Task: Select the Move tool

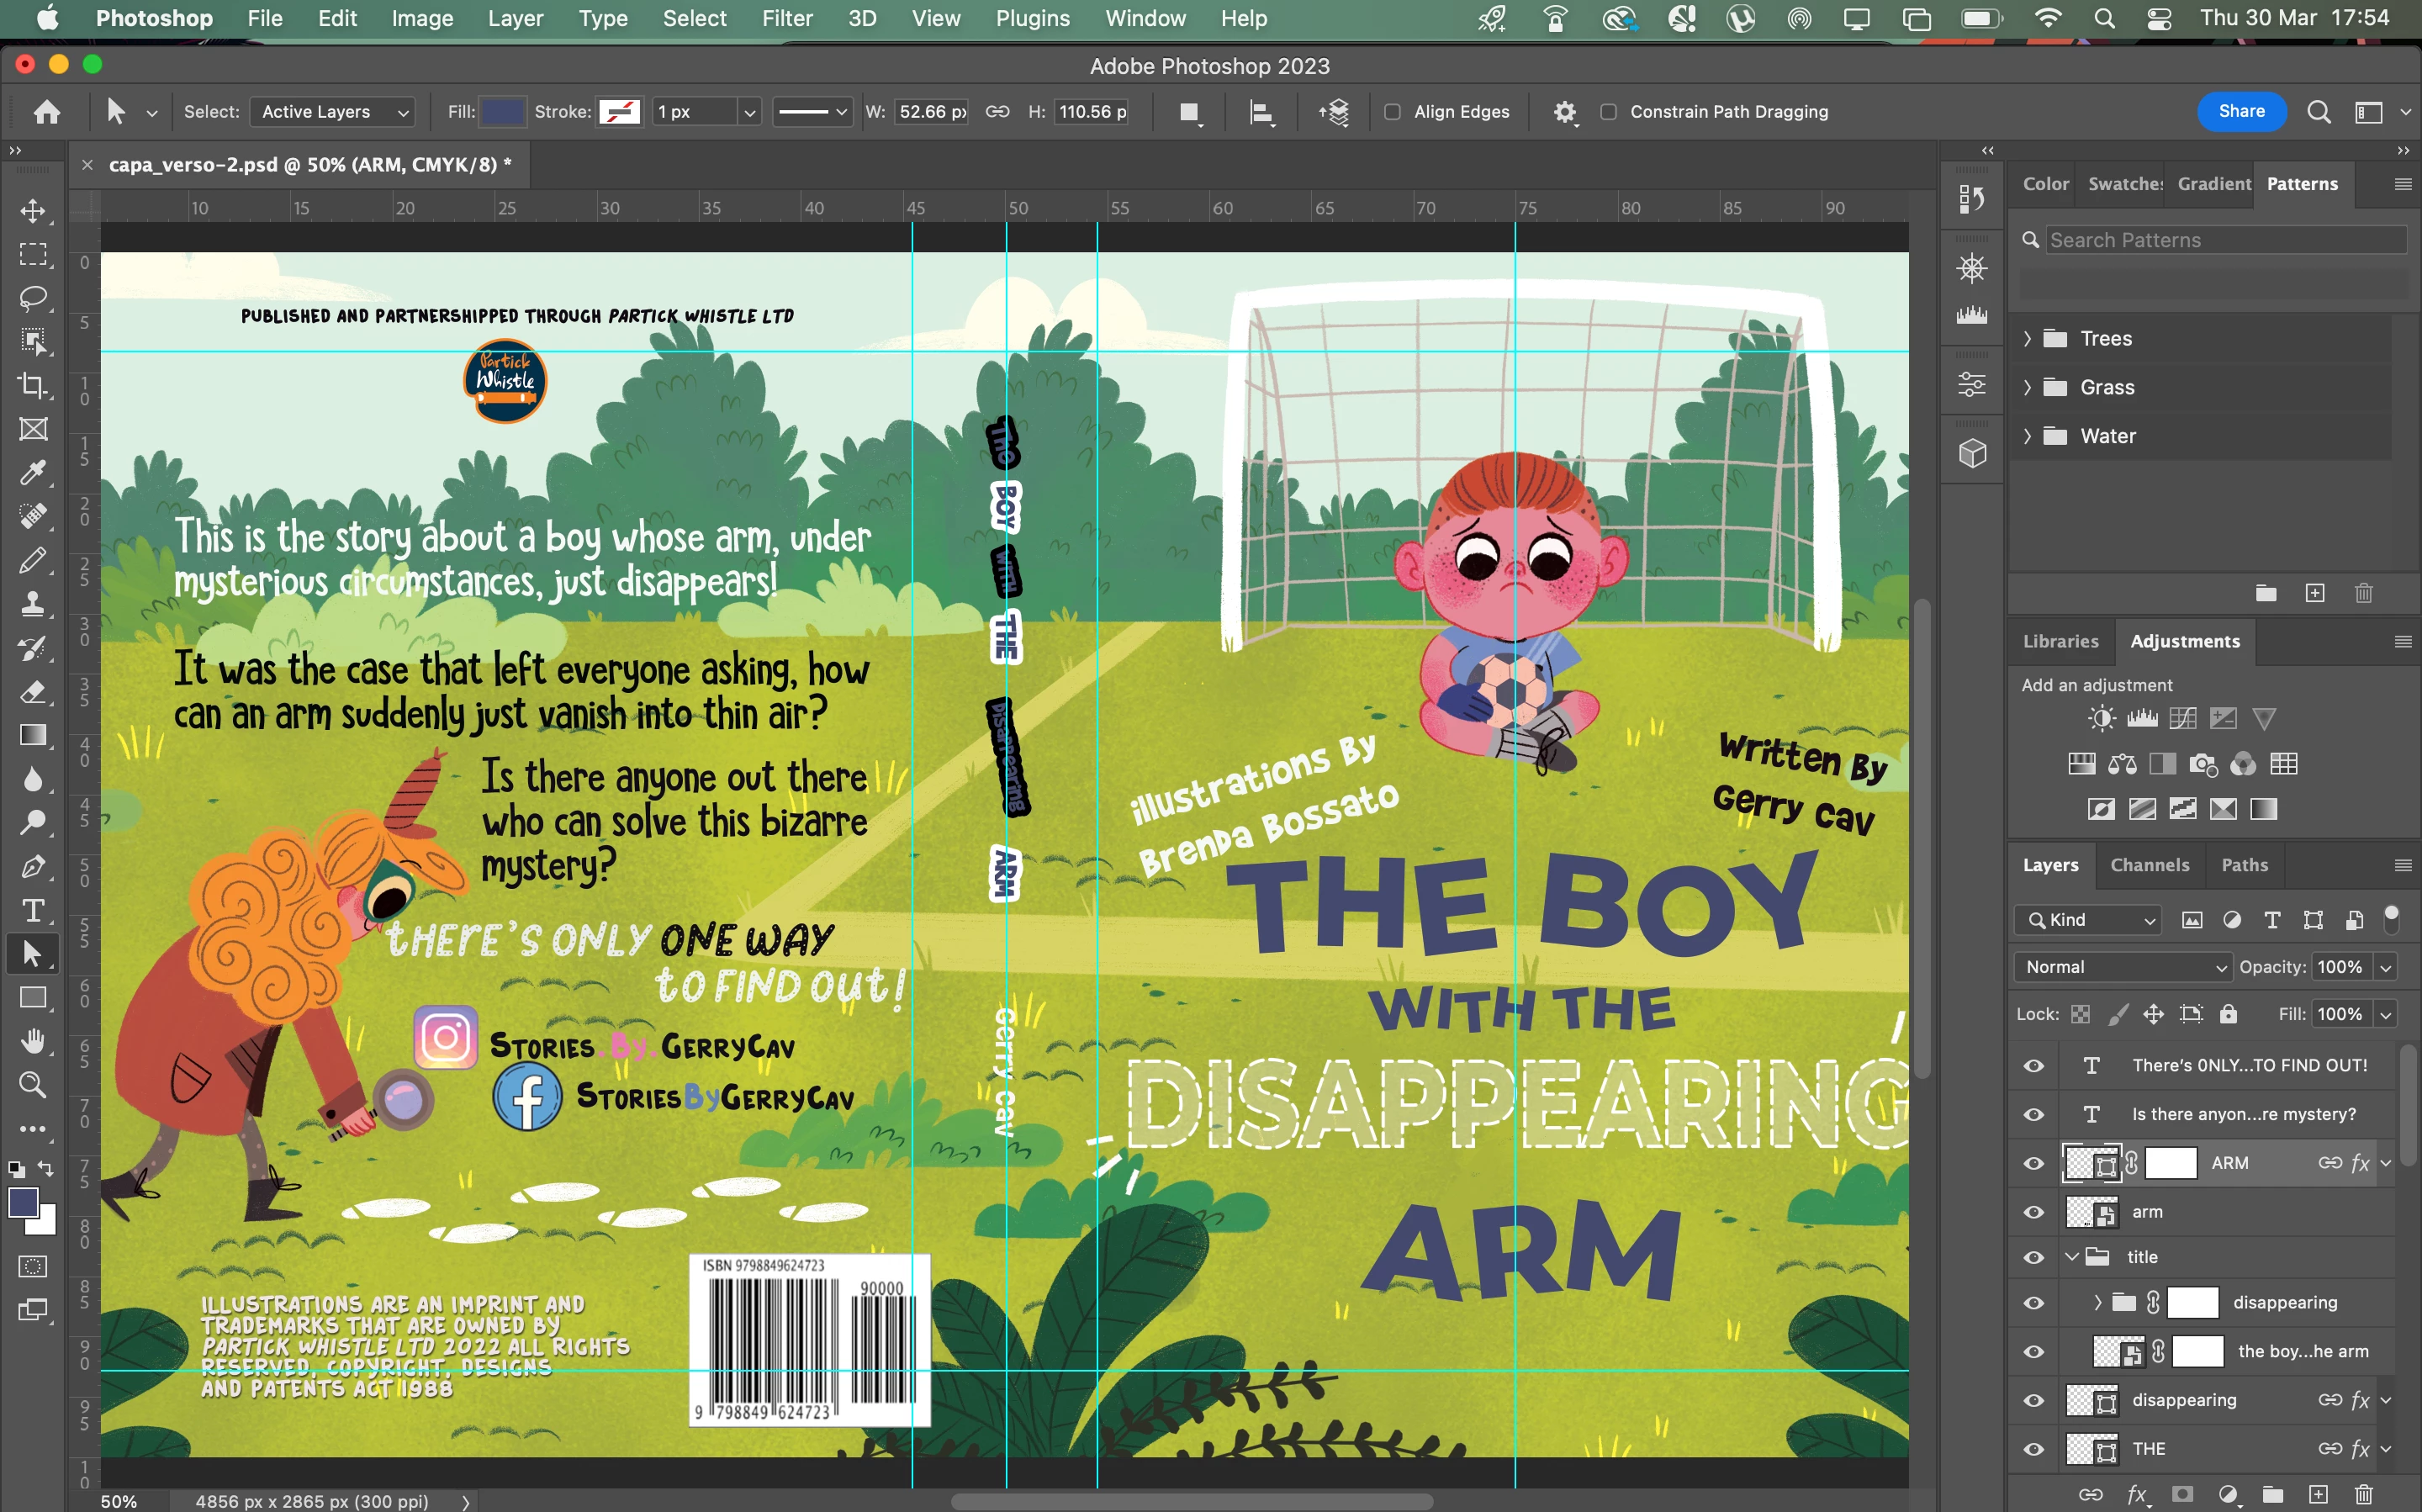Action: [x=33, y=211]
